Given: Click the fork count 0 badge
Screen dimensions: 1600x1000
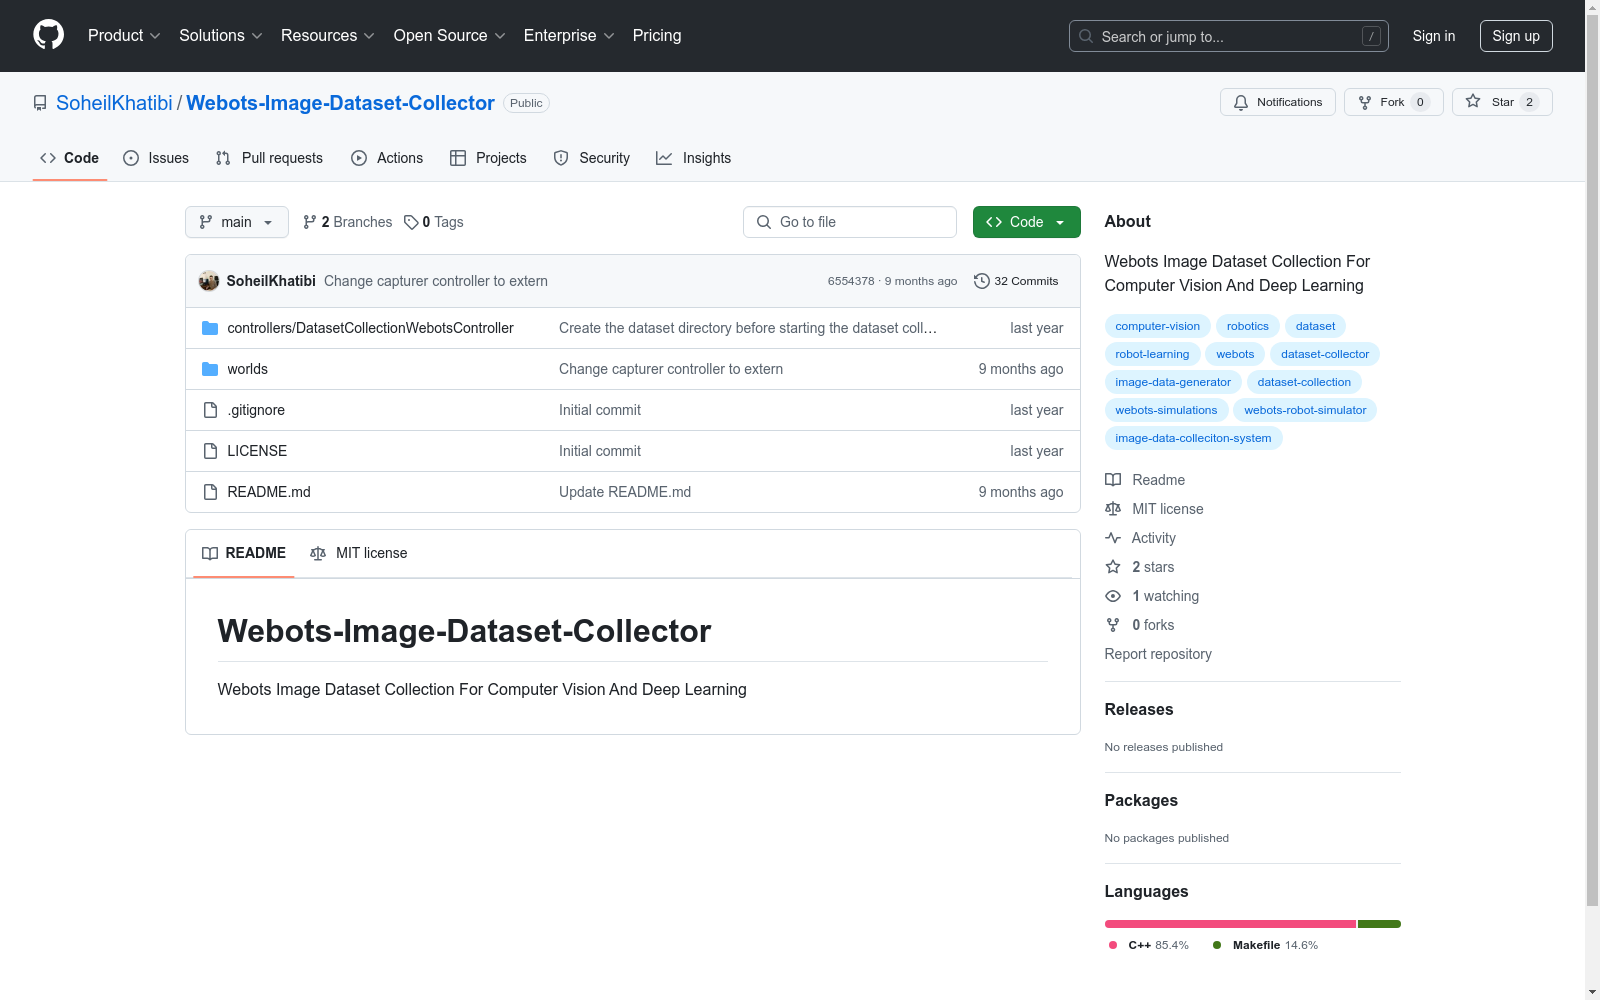Looking at the screenshot, I should (1420, 102).
